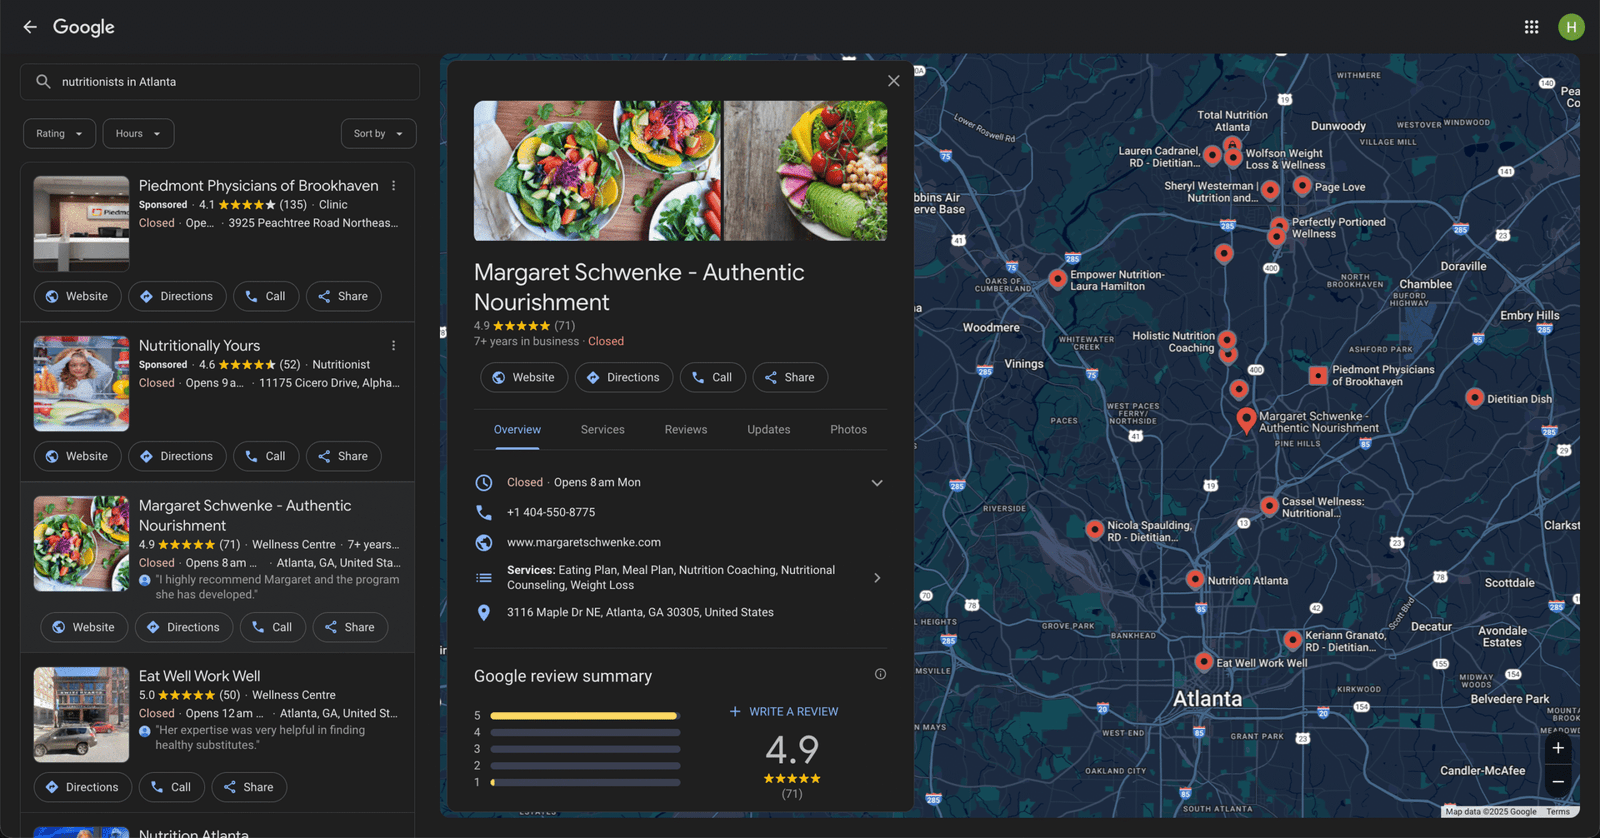1600x838 pixels.
Task: Open Website for Piedmont Physicians of Brookhaven listing
Action: pyautogui.click(x=77, y=296)
